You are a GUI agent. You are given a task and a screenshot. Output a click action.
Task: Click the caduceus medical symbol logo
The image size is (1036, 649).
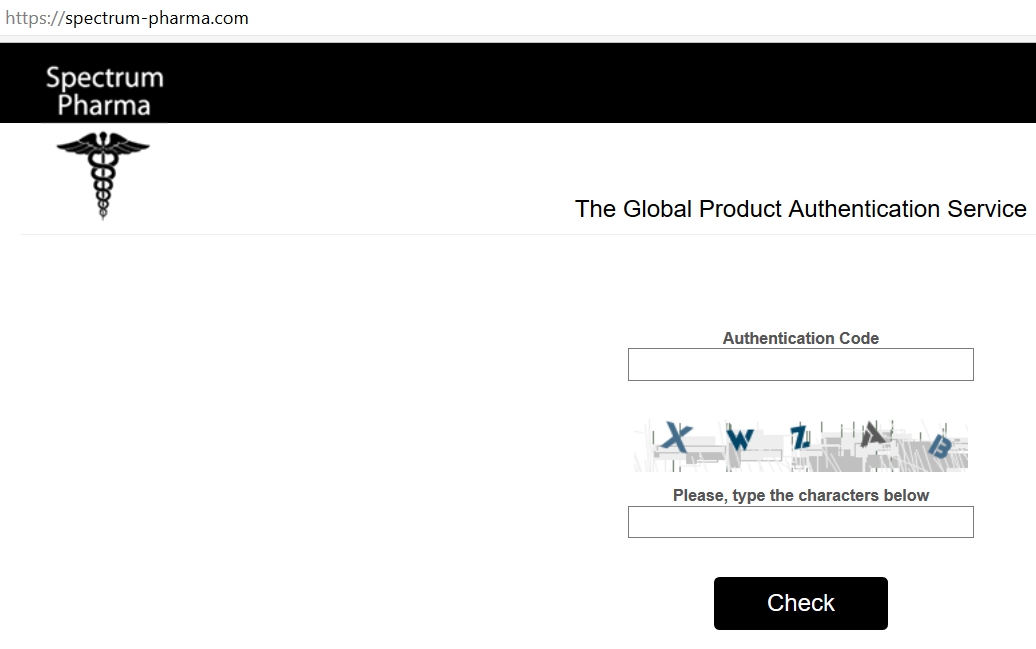point(102,175)
